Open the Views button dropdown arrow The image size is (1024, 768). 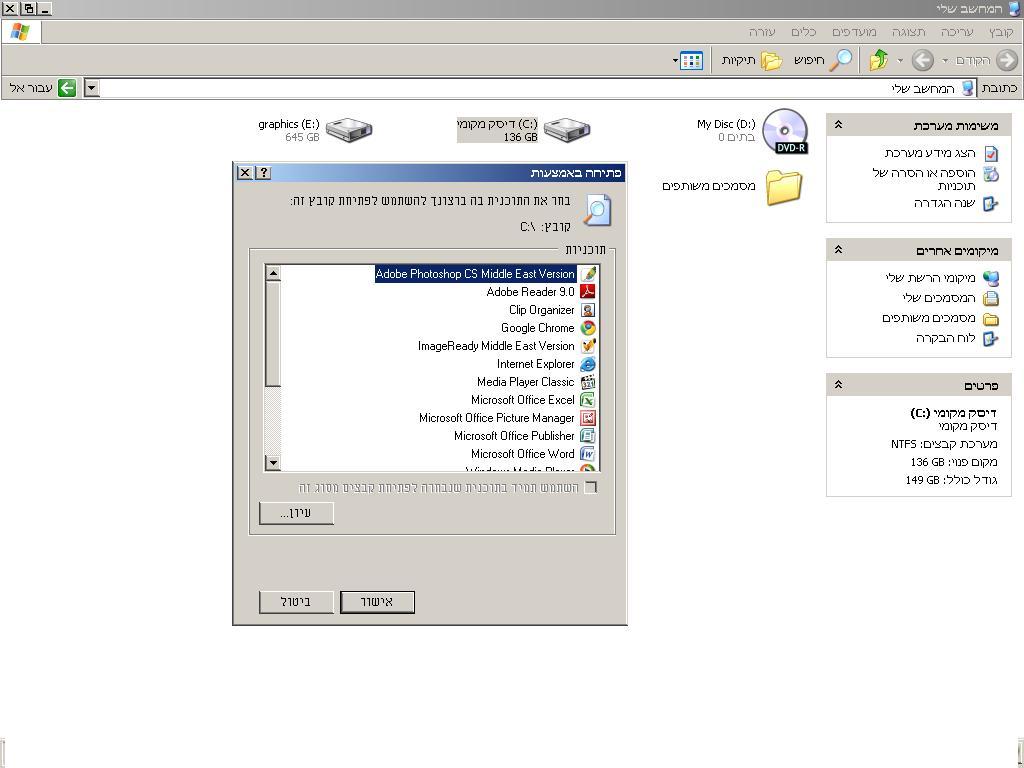tap(675, 61)
